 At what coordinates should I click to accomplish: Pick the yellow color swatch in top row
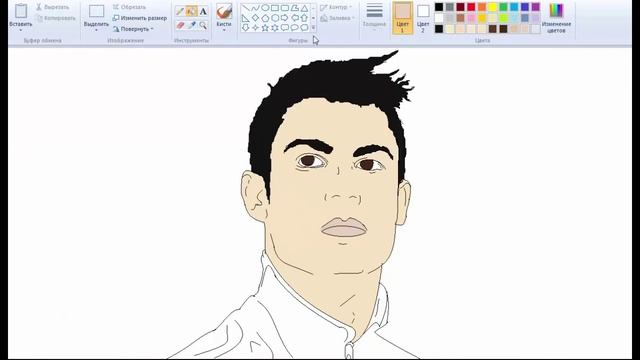coord(493,7)
